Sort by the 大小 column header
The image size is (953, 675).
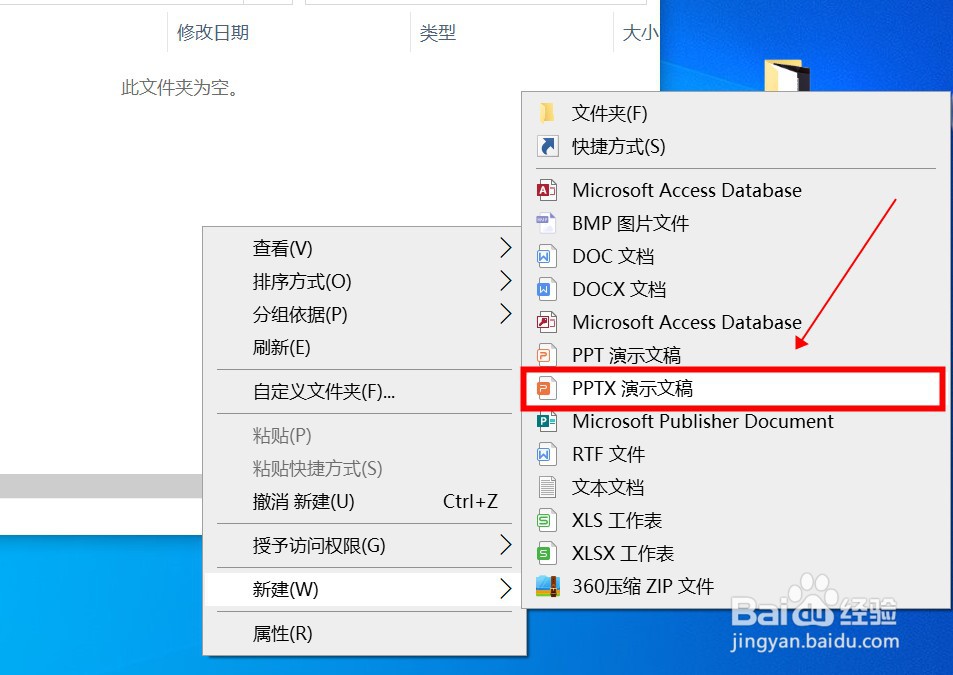(637, 32)
